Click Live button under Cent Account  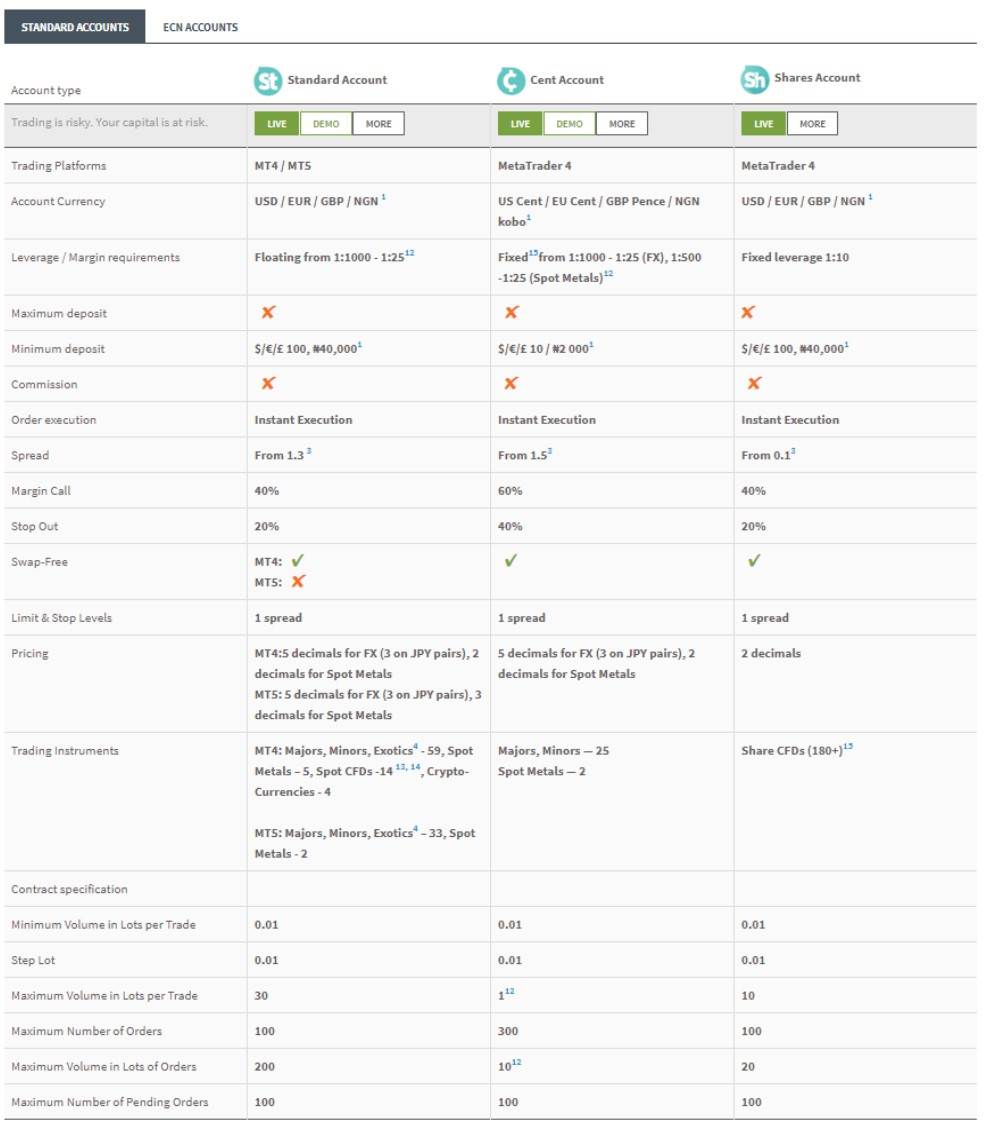[520, 124]
